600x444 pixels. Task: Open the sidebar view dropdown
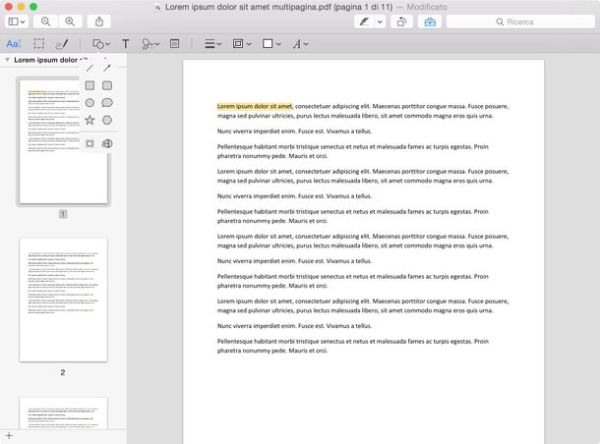(16, 22)
